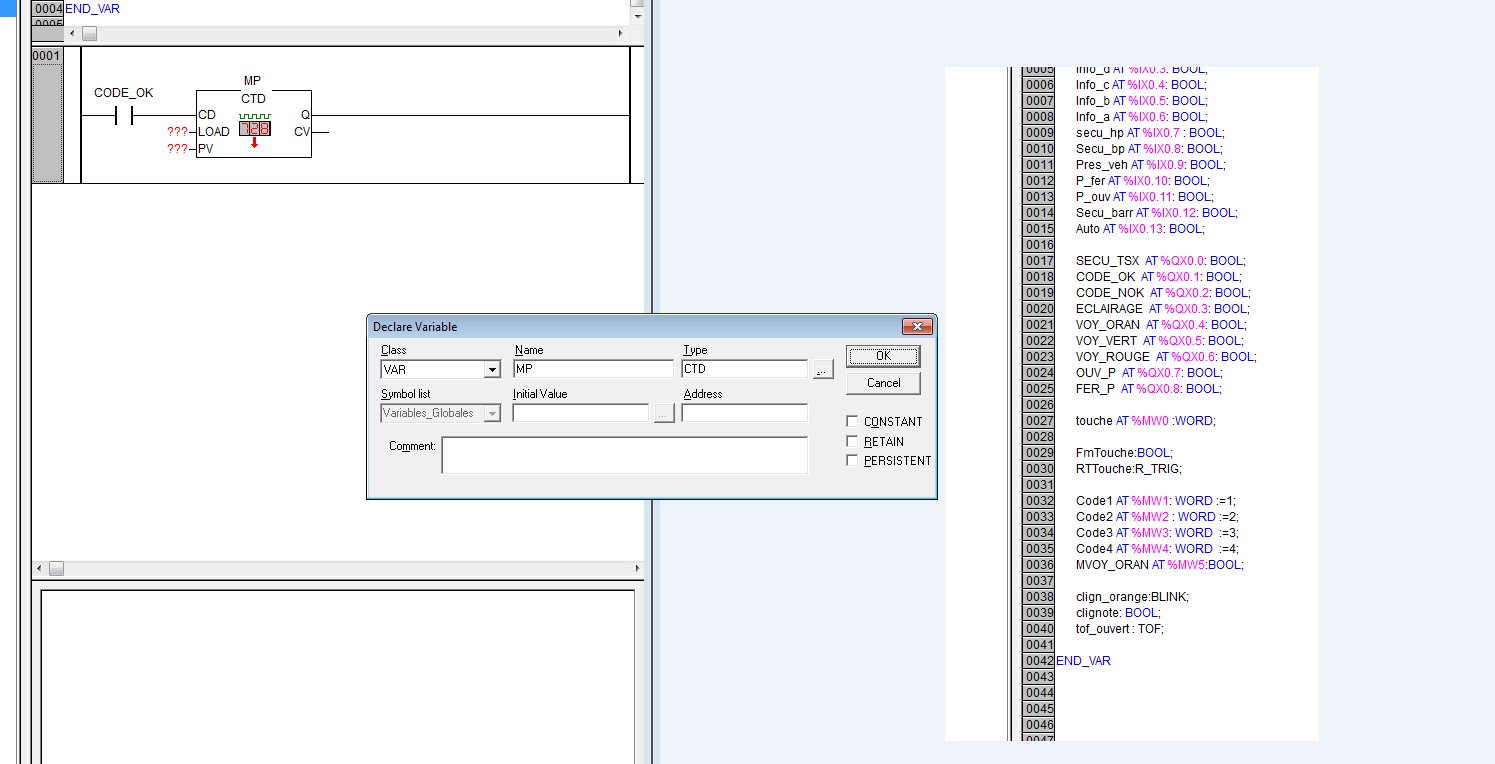Click the ??? placeholder at the LOAD input
The height and width of the screenshot is (764, 1495).
pyautogui.click(x=177, y=132)
